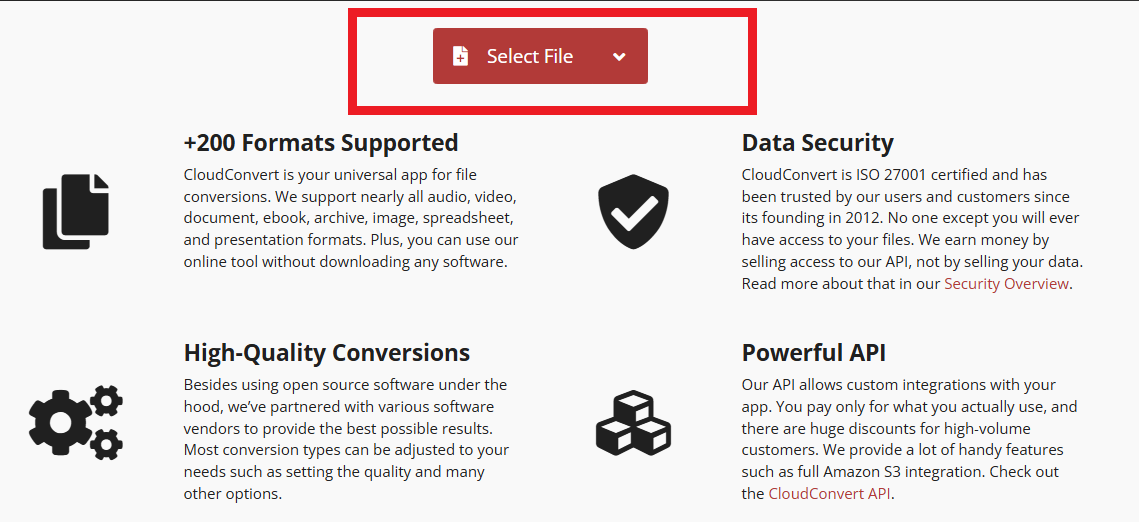Click the paragraph about open source software vendors
Screen dimensions: 1139x522
[x=346, y=439]
